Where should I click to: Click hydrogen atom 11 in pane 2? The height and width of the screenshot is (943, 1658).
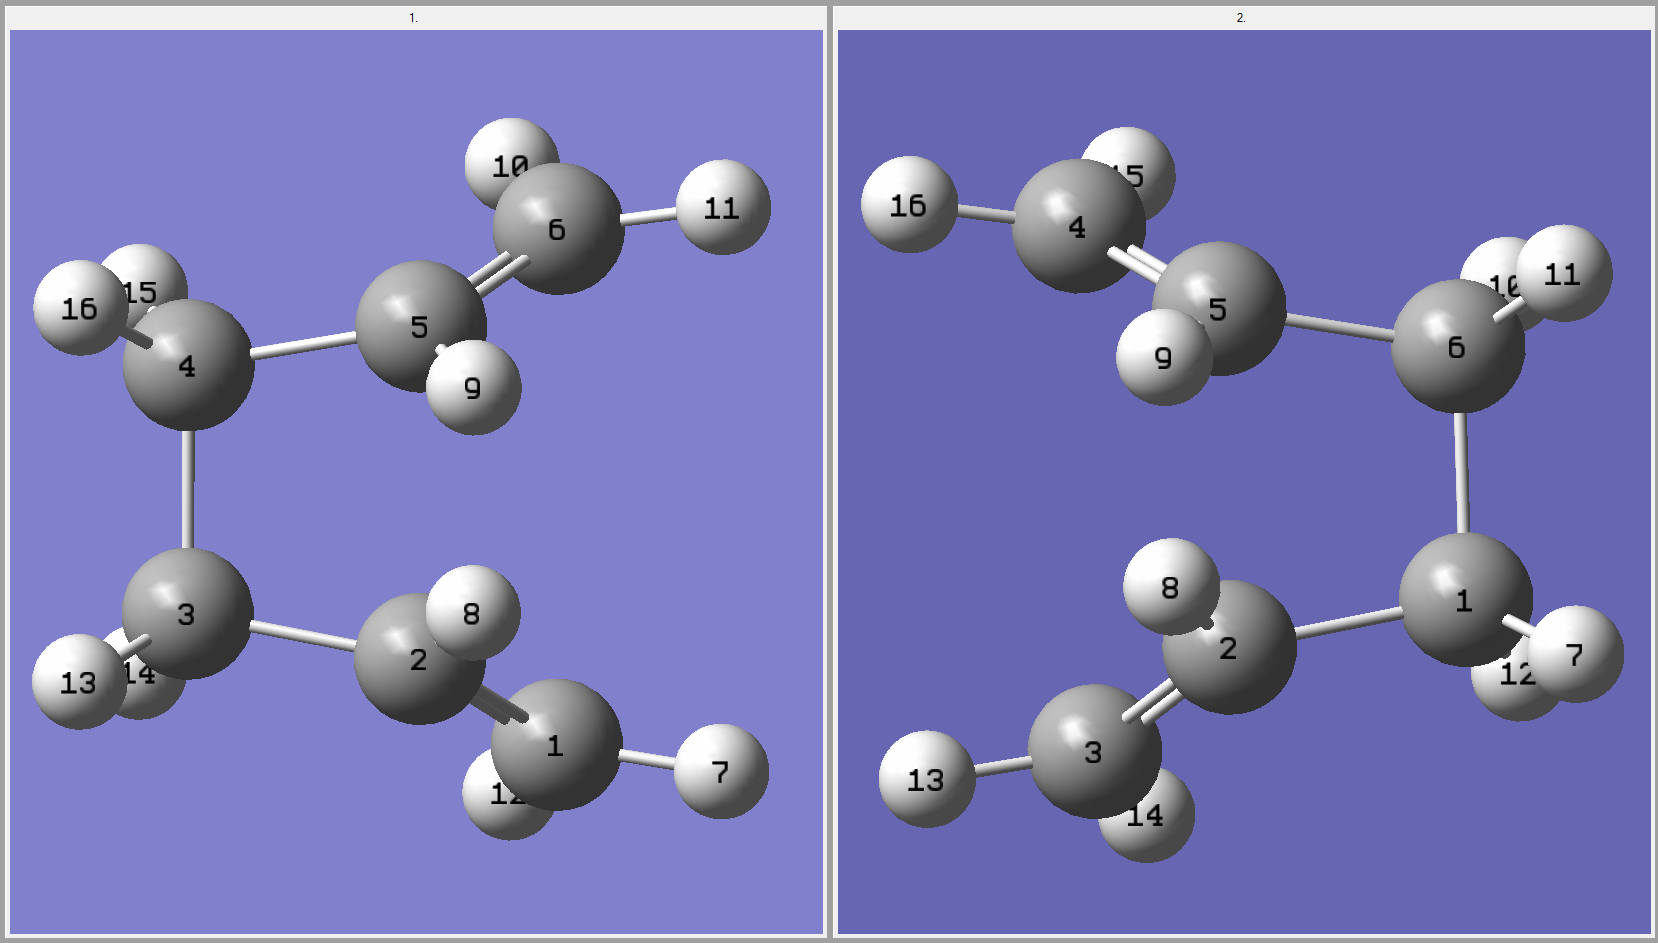[x=1564, y=273]
